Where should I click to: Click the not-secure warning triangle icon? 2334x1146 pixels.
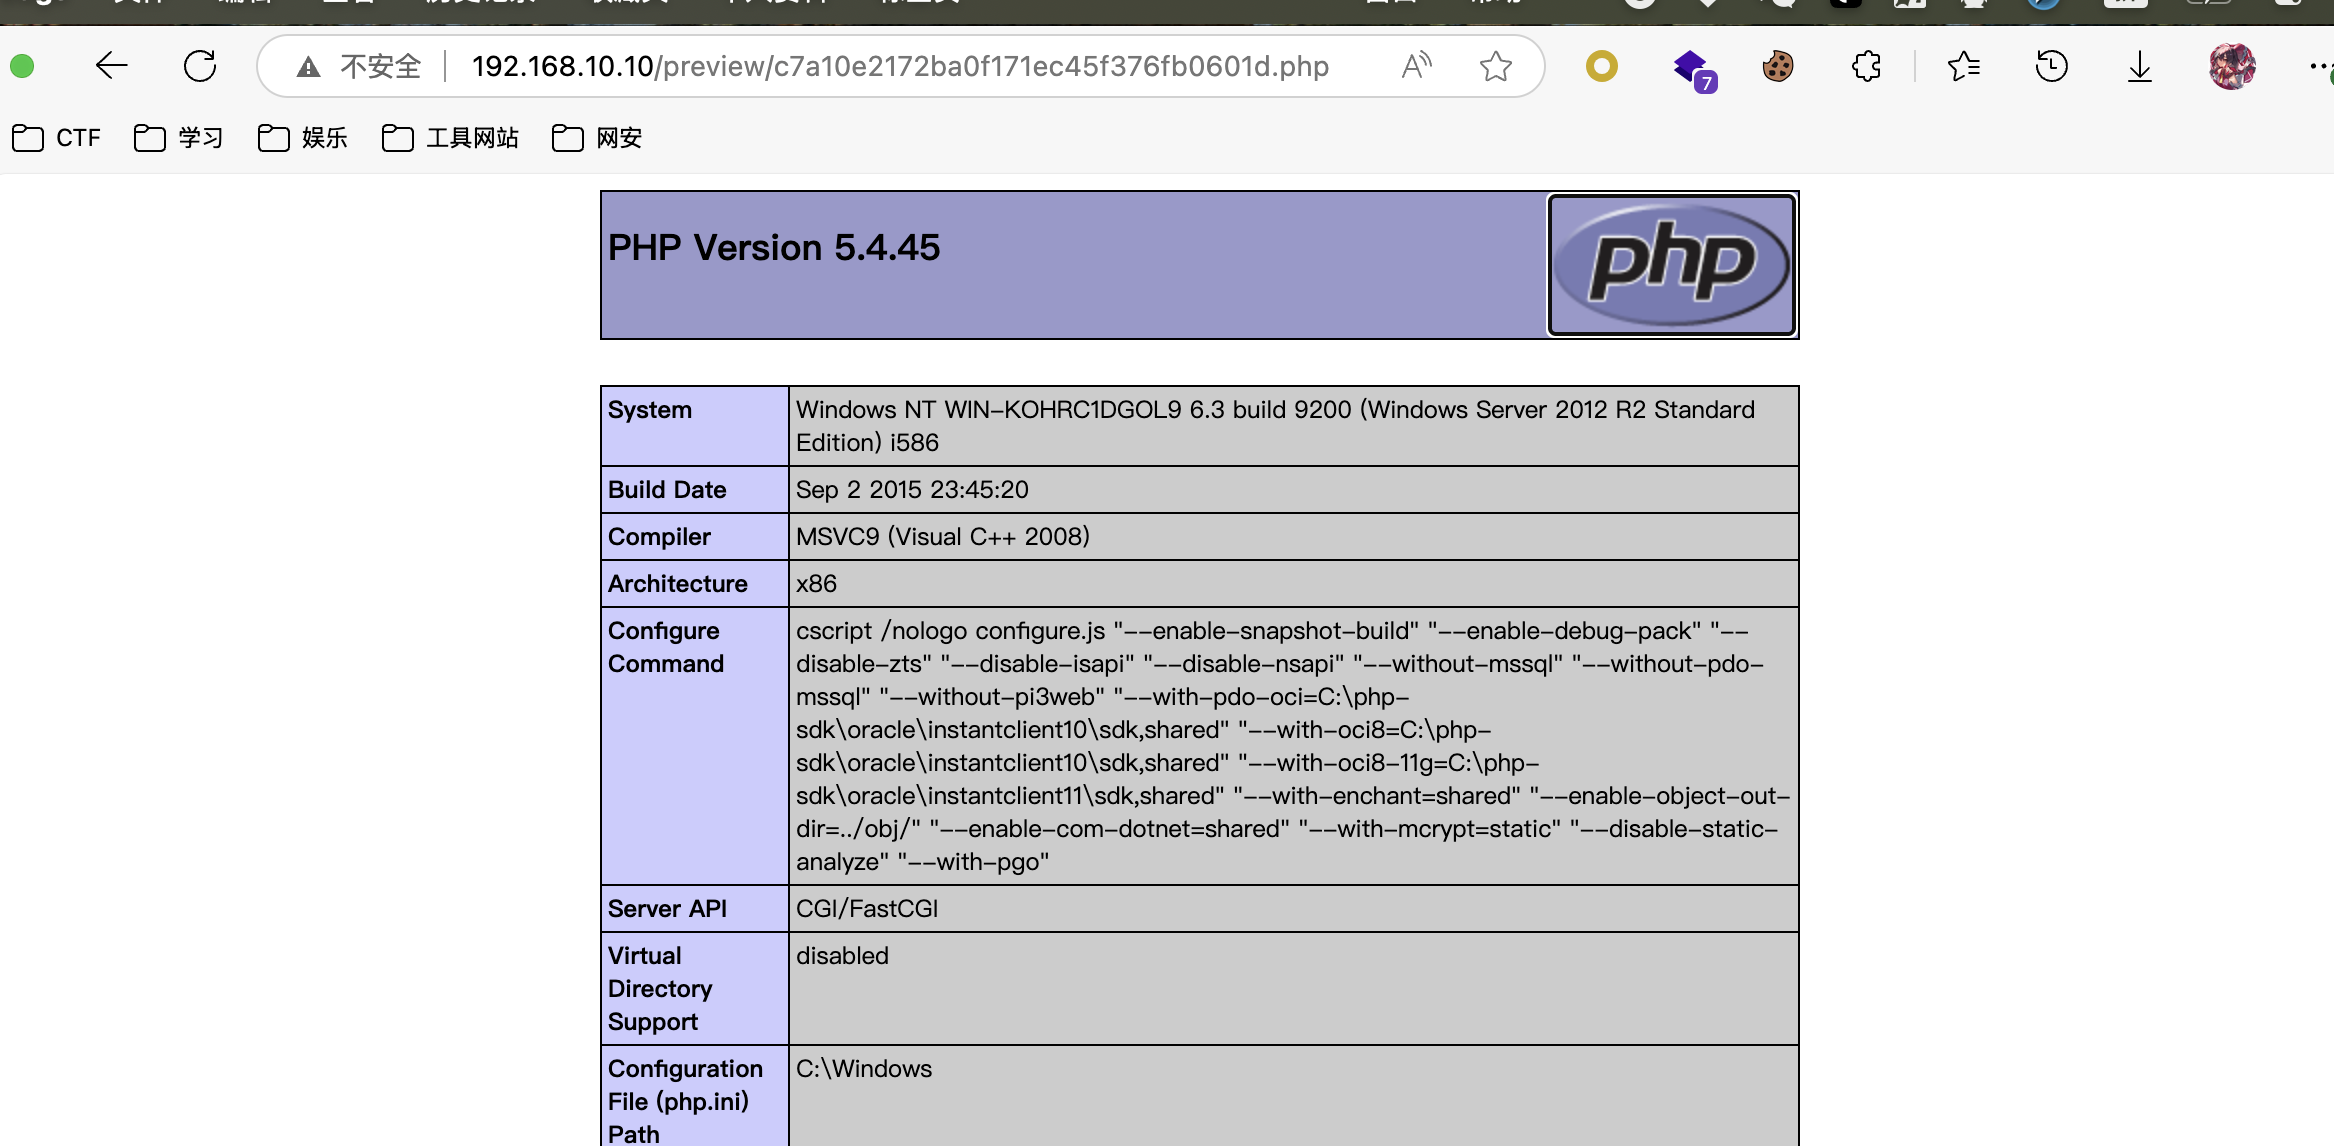(x=308, y=67)
